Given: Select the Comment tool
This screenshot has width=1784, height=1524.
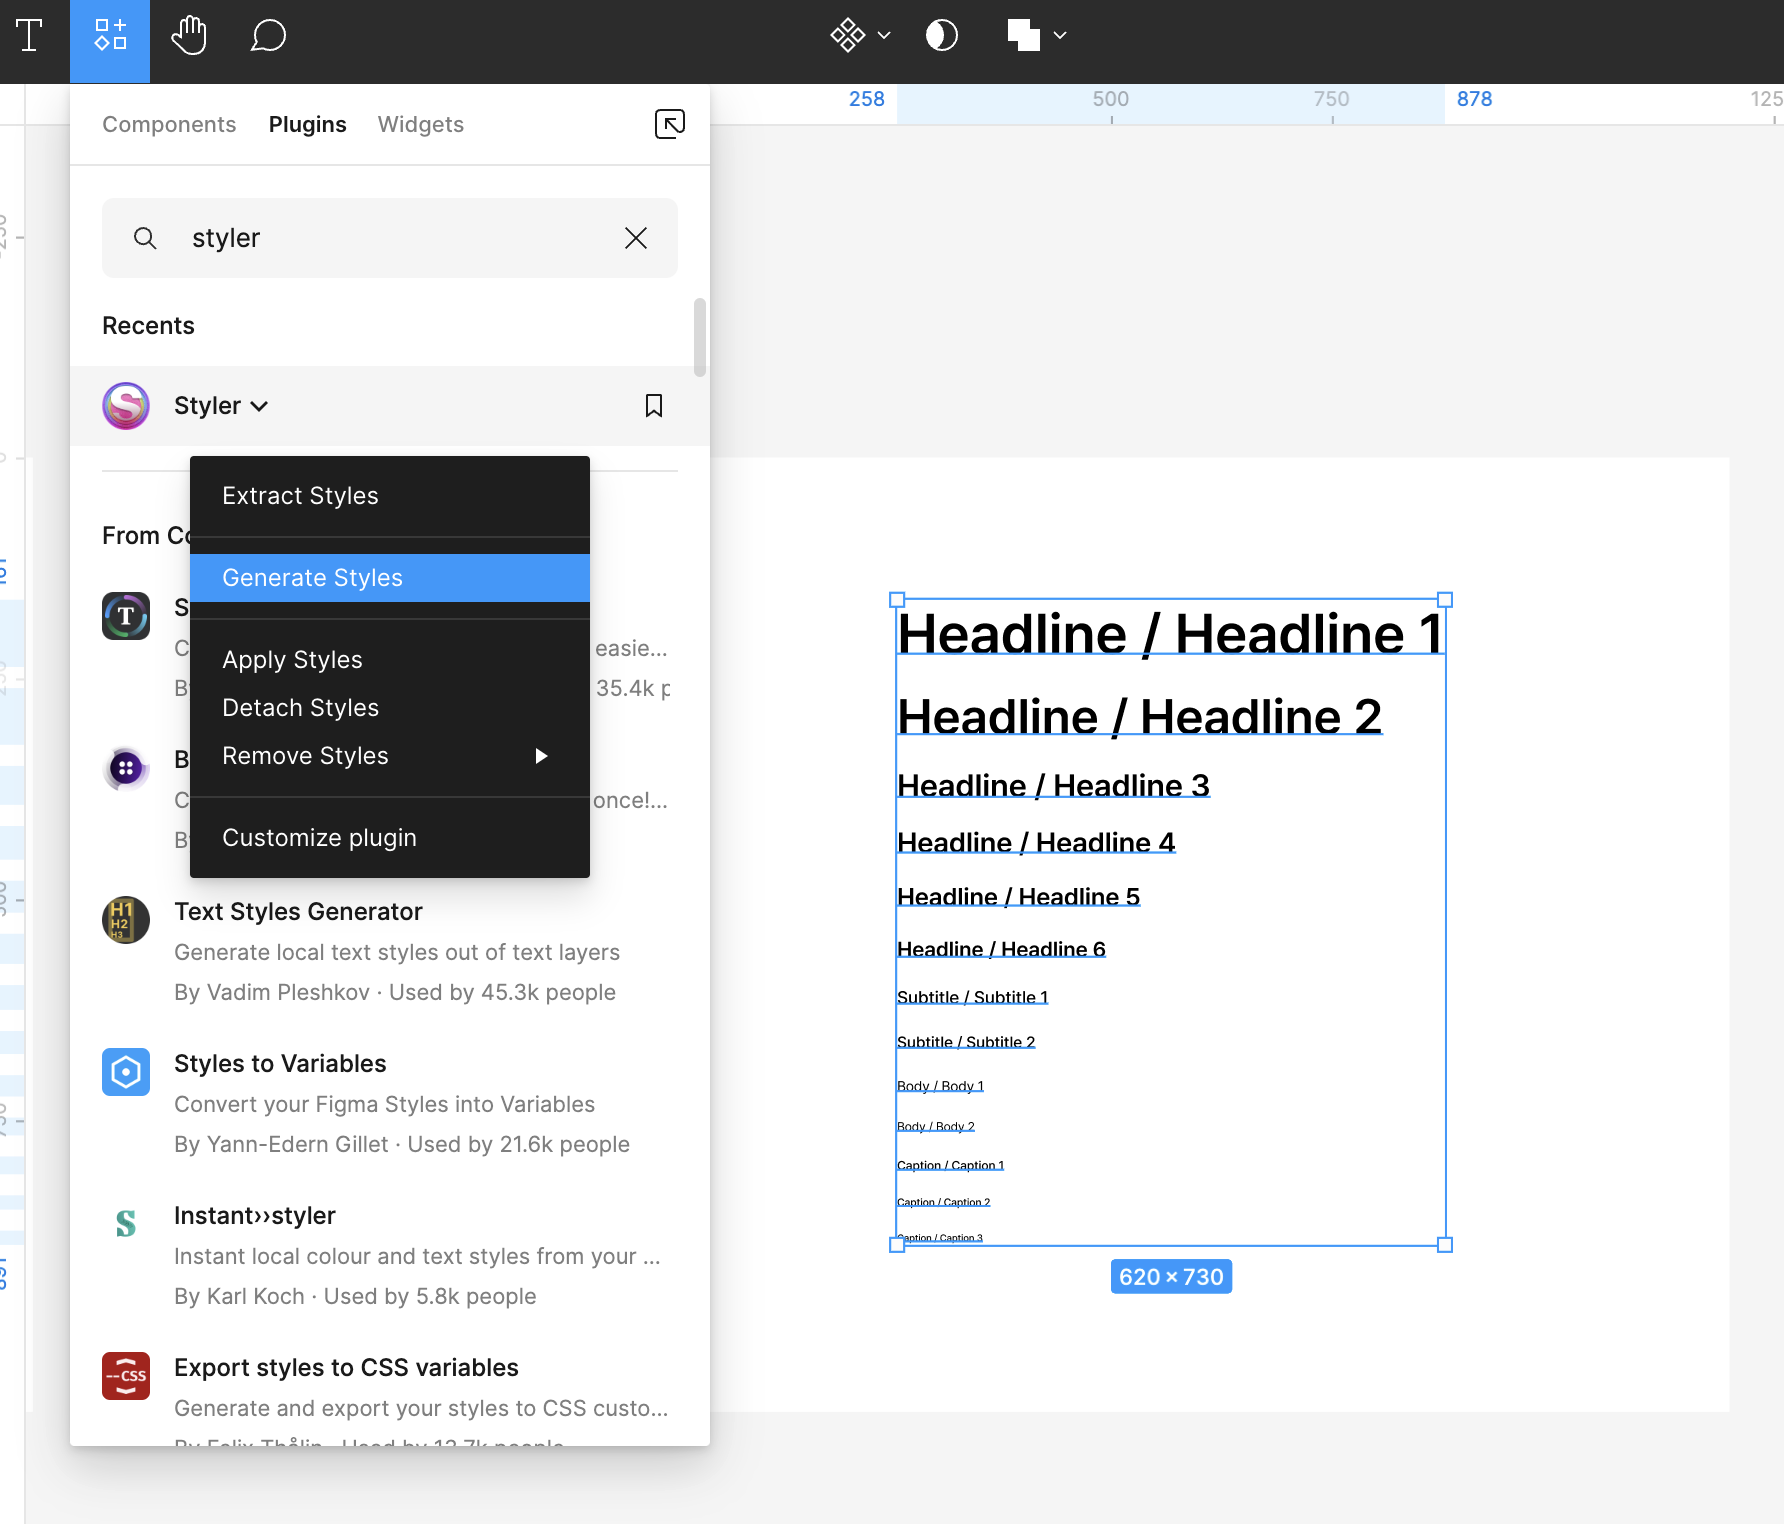Looking at the screenshot, I should tap(268, 36).
